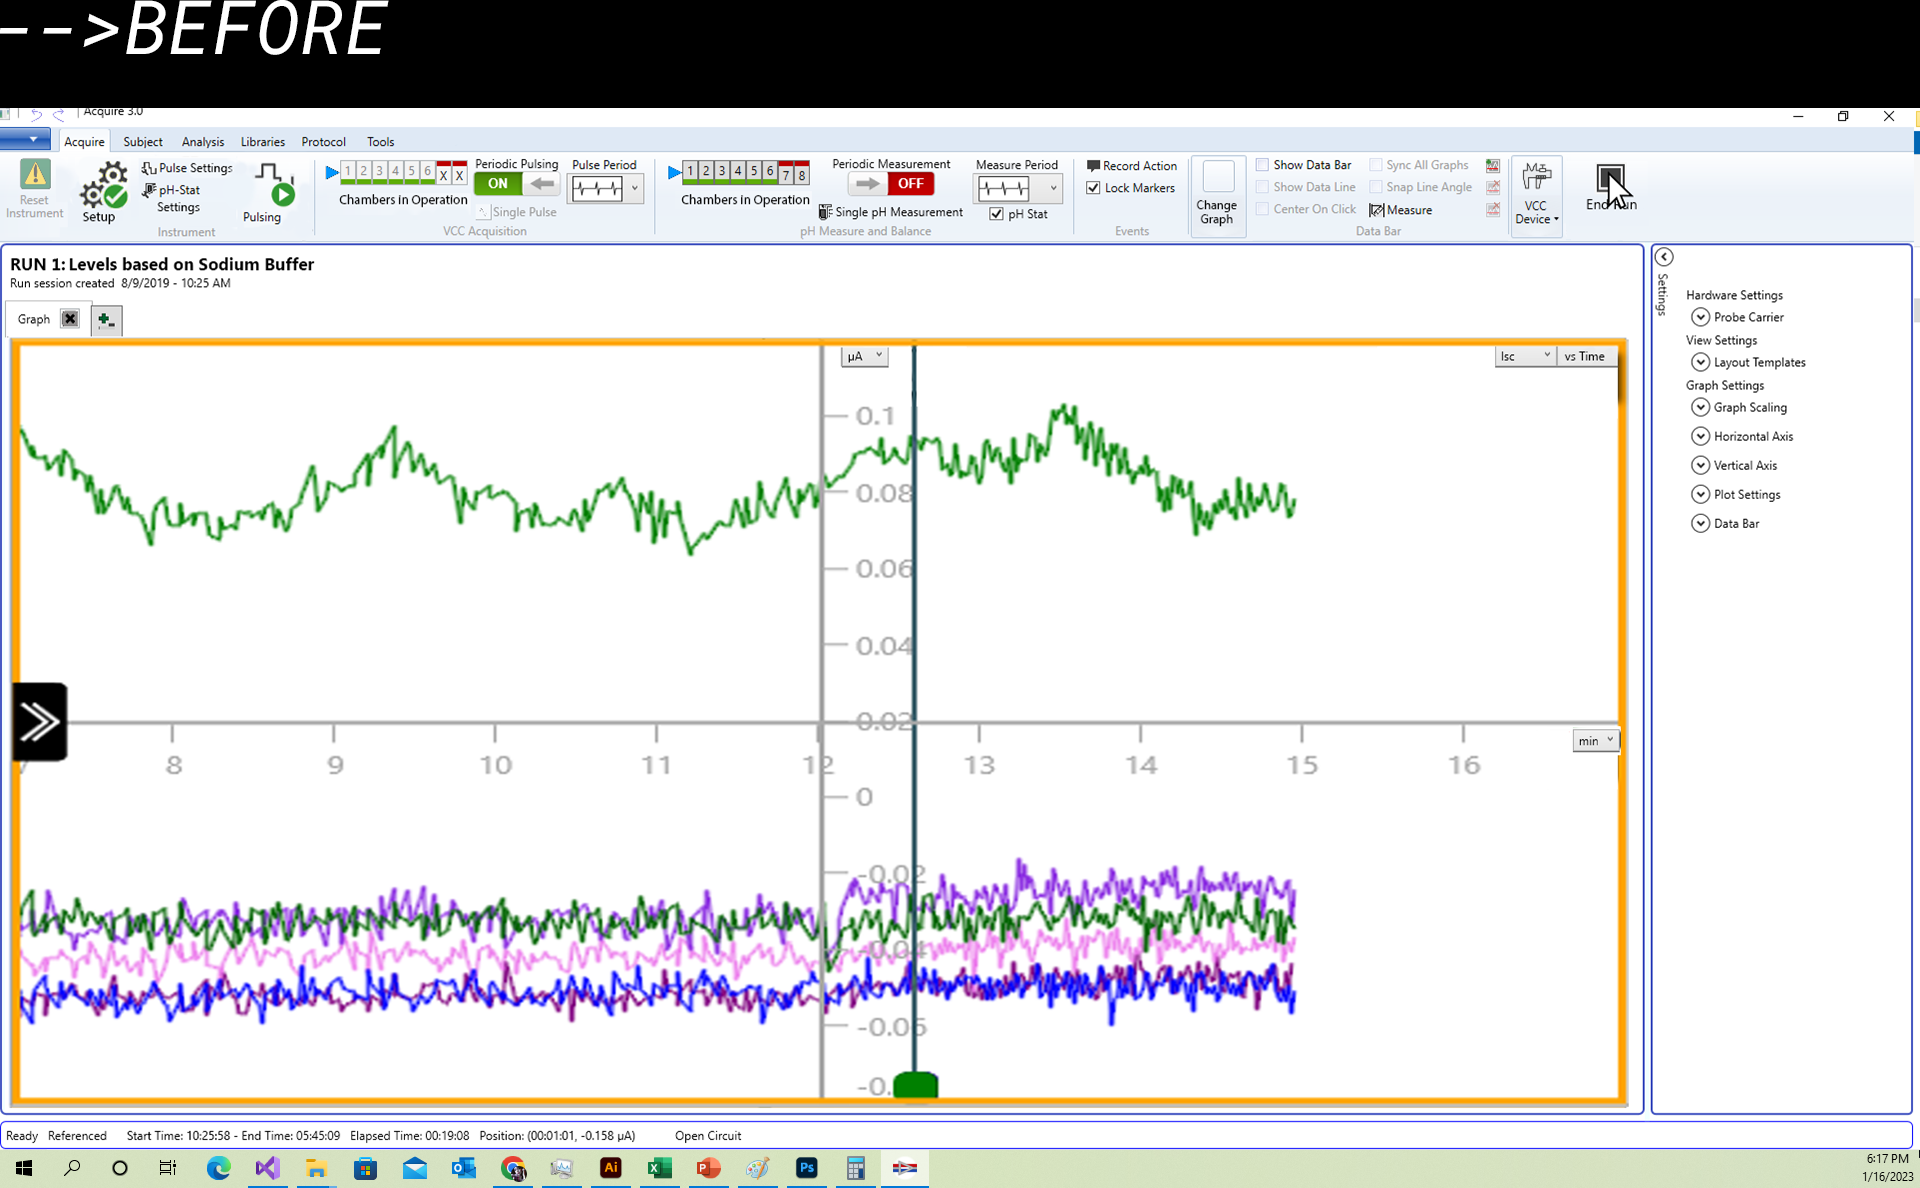
Task: Click the vs Time button
Action: click(x=1585, y=356)
